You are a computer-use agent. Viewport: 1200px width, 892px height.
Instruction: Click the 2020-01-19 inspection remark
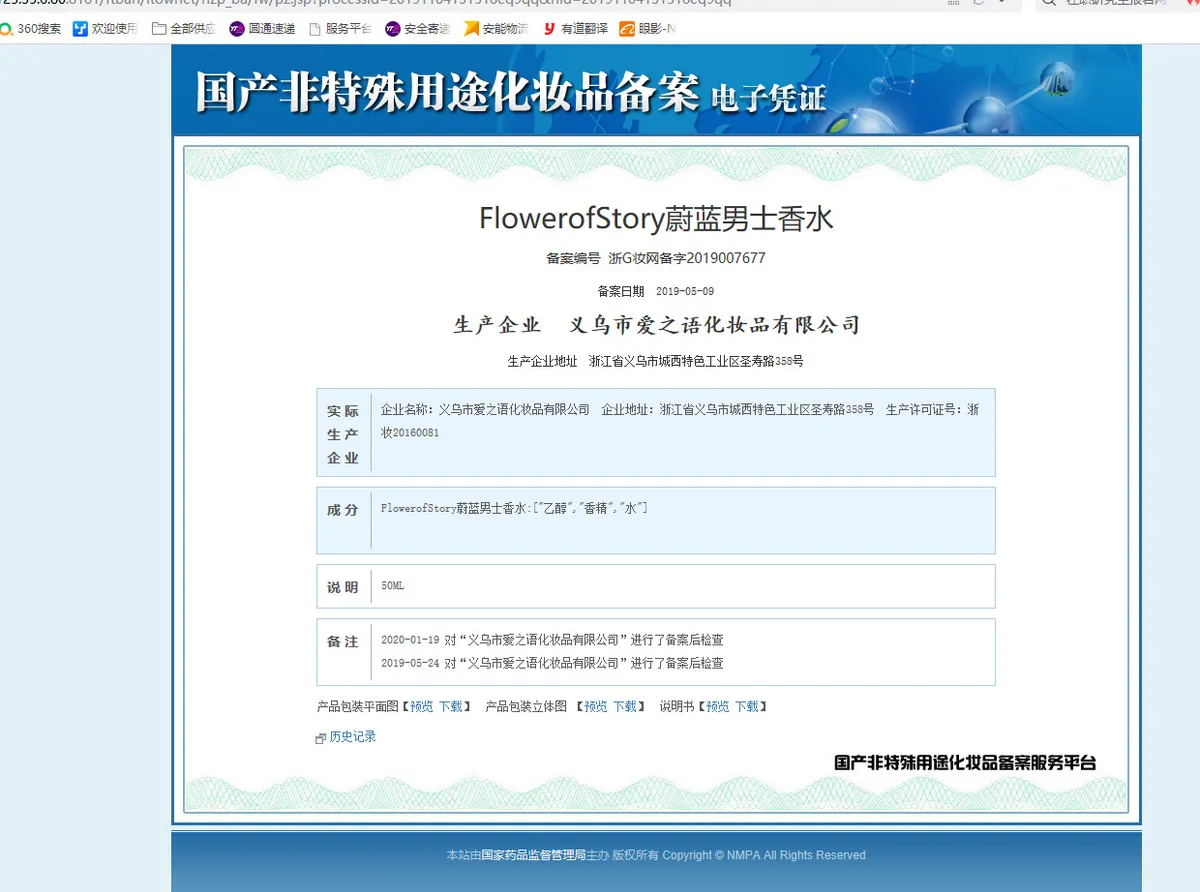coord(552,640)
